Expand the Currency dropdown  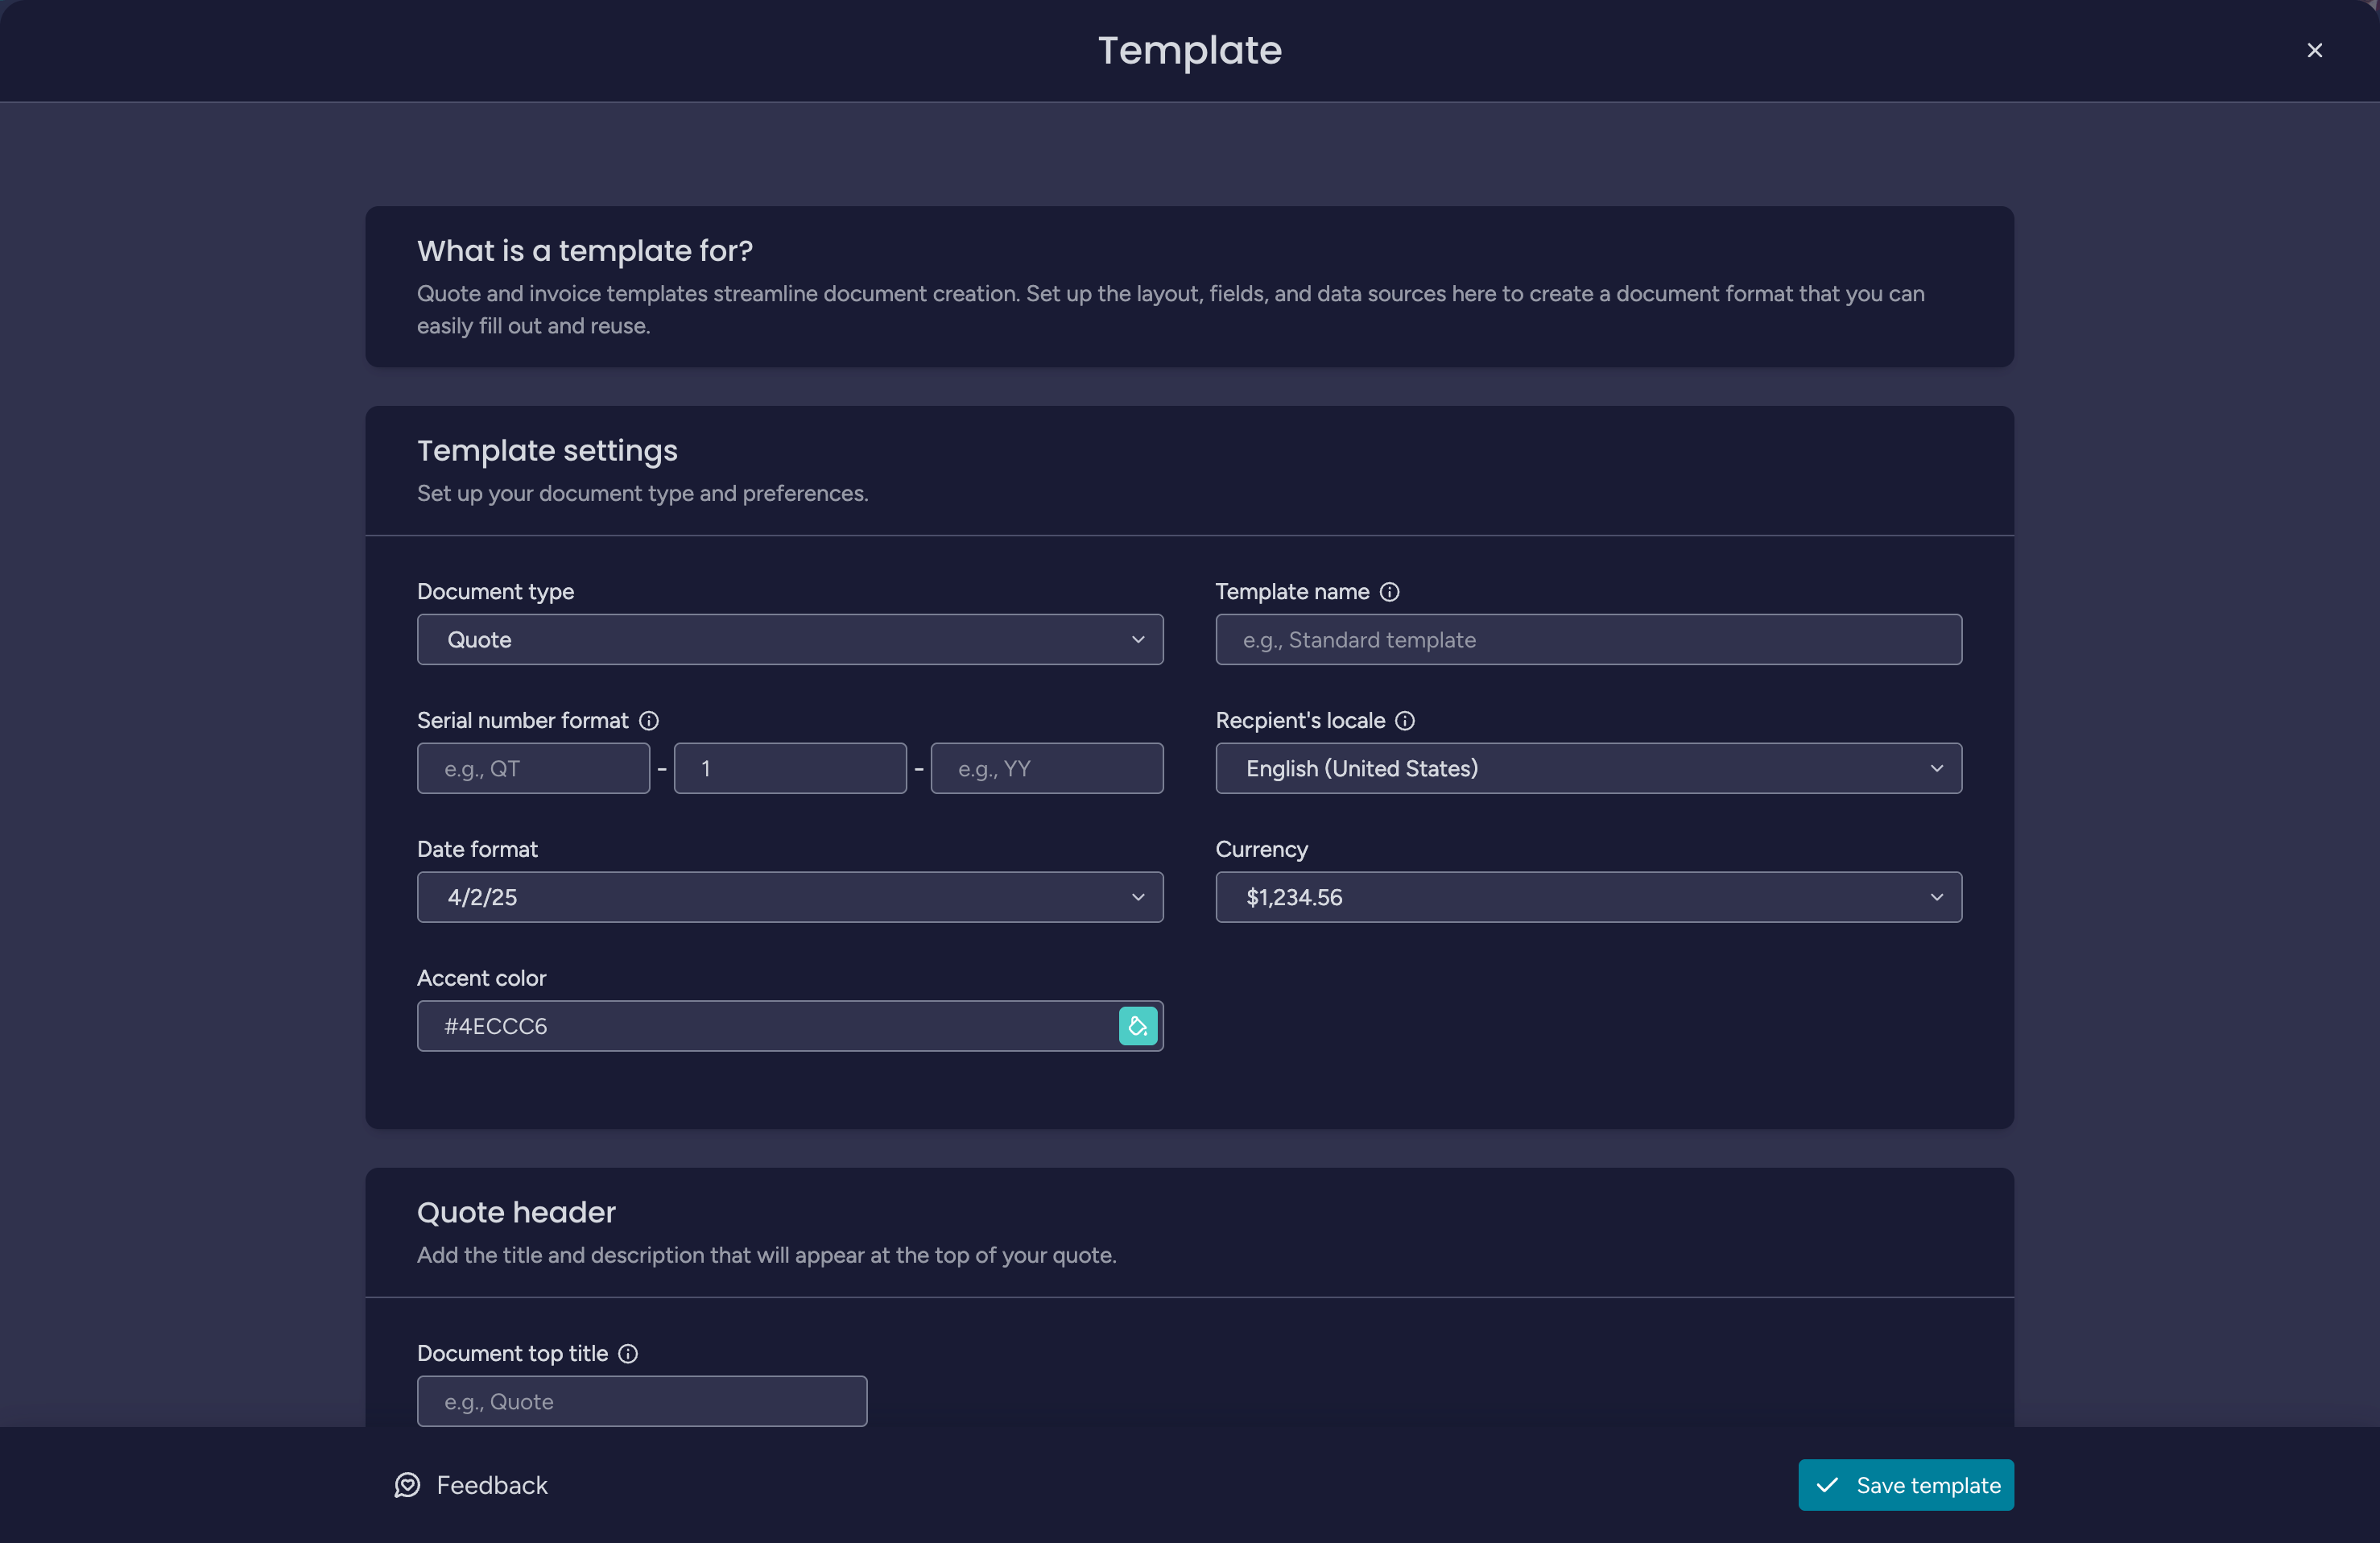pos(1588,897)
